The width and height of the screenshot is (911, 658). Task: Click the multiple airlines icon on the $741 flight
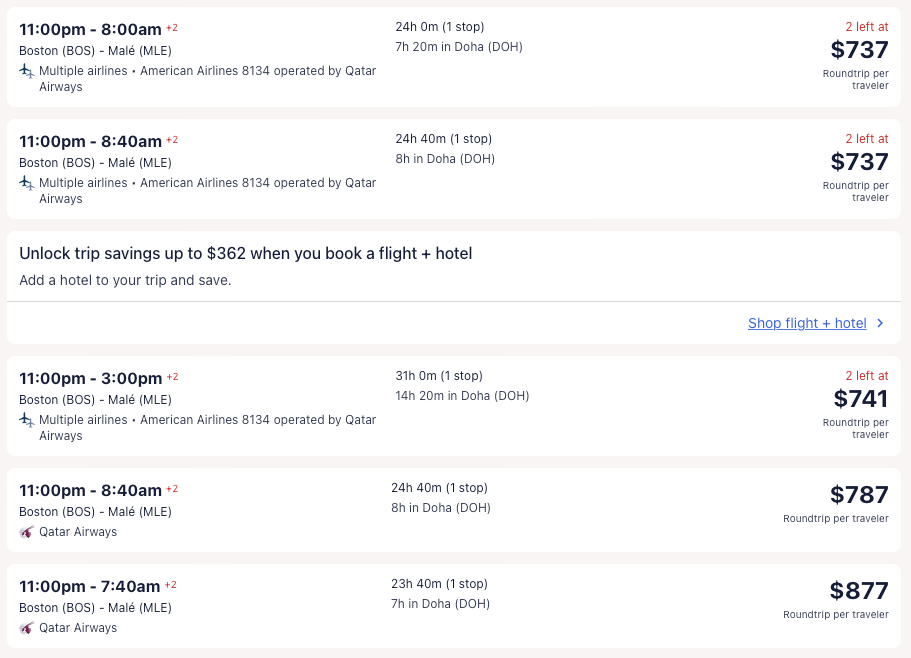coord(27,420)
